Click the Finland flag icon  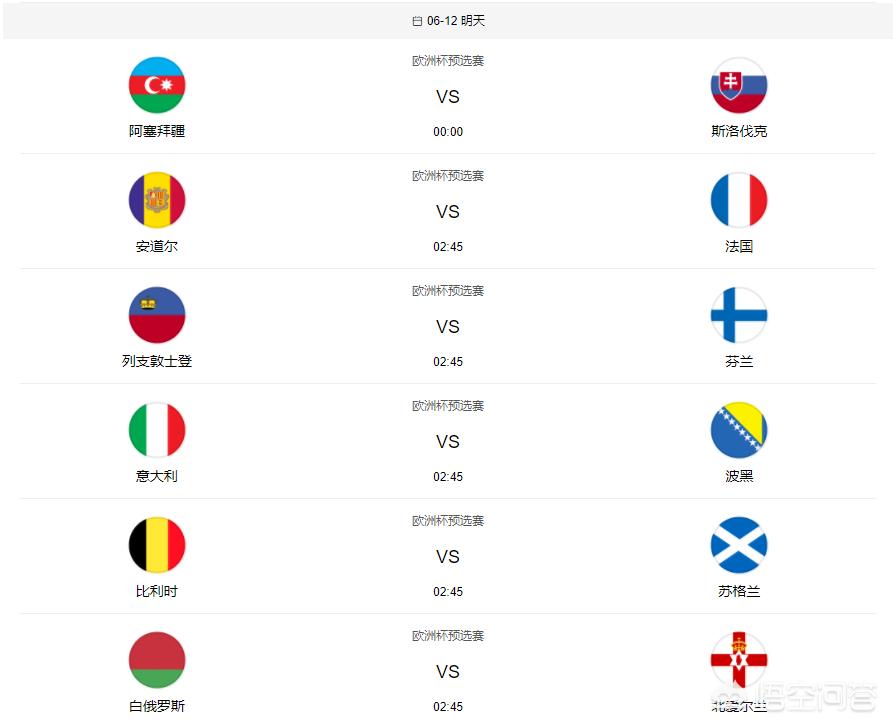pos(739,315)
